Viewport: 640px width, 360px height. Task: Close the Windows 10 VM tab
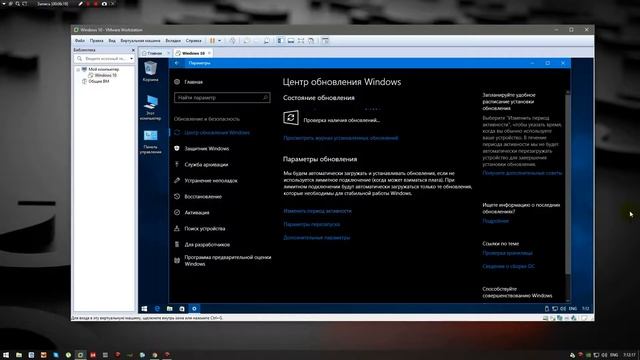click(209, 53)
